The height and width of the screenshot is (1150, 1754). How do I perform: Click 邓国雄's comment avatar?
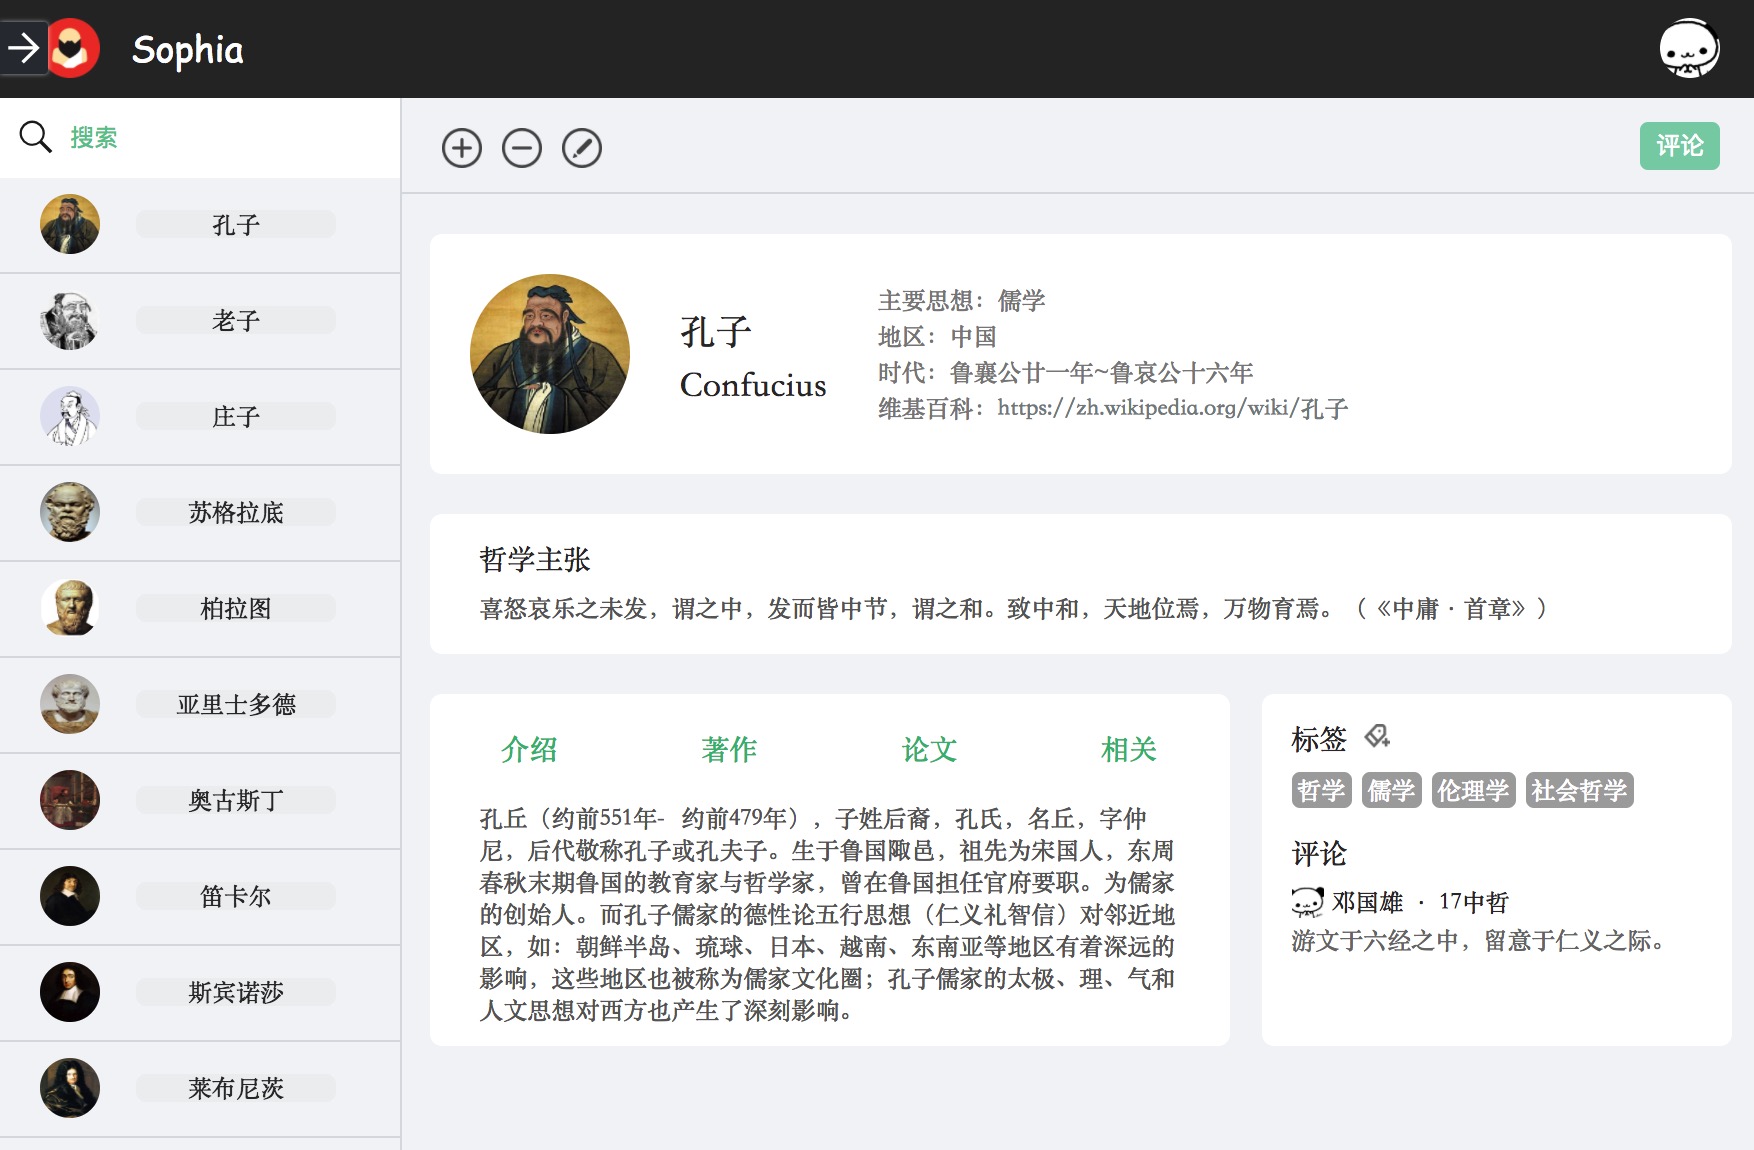[x=1304, y=901]
